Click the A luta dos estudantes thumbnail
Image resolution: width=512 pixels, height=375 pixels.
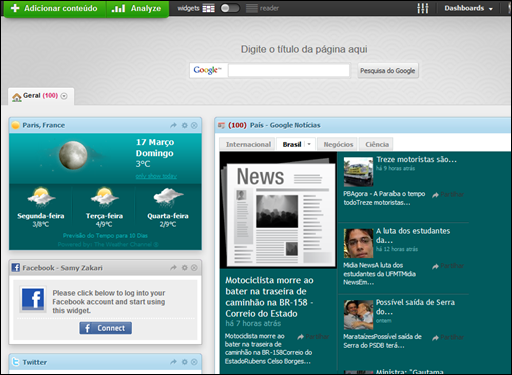click(358, 243)
